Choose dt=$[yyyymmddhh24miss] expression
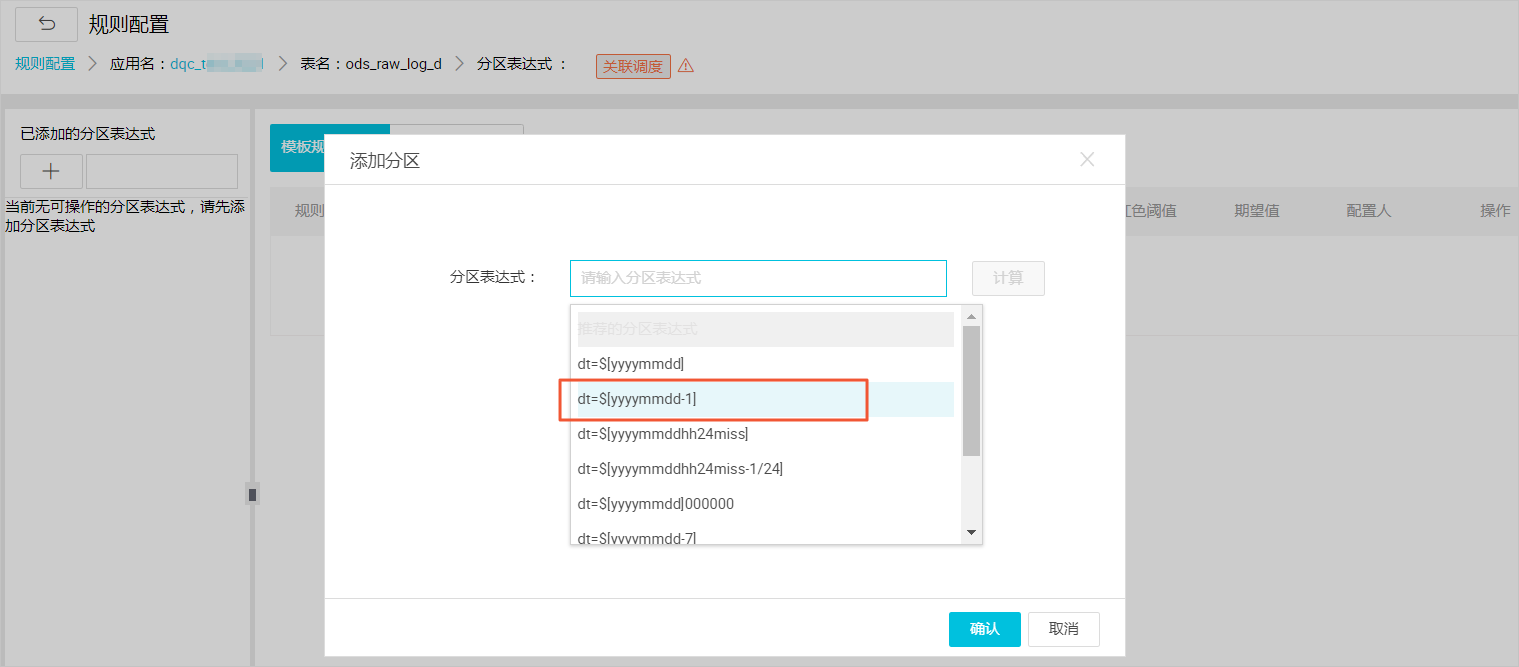Image resolution: width=1519 pixels, height=667 pixels. pyautogui.click(x=765, y=434)
